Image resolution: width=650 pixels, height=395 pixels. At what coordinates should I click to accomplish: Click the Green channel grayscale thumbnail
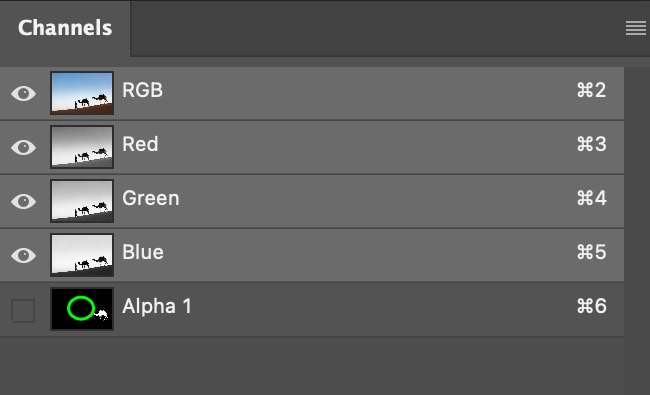point(82,201)
